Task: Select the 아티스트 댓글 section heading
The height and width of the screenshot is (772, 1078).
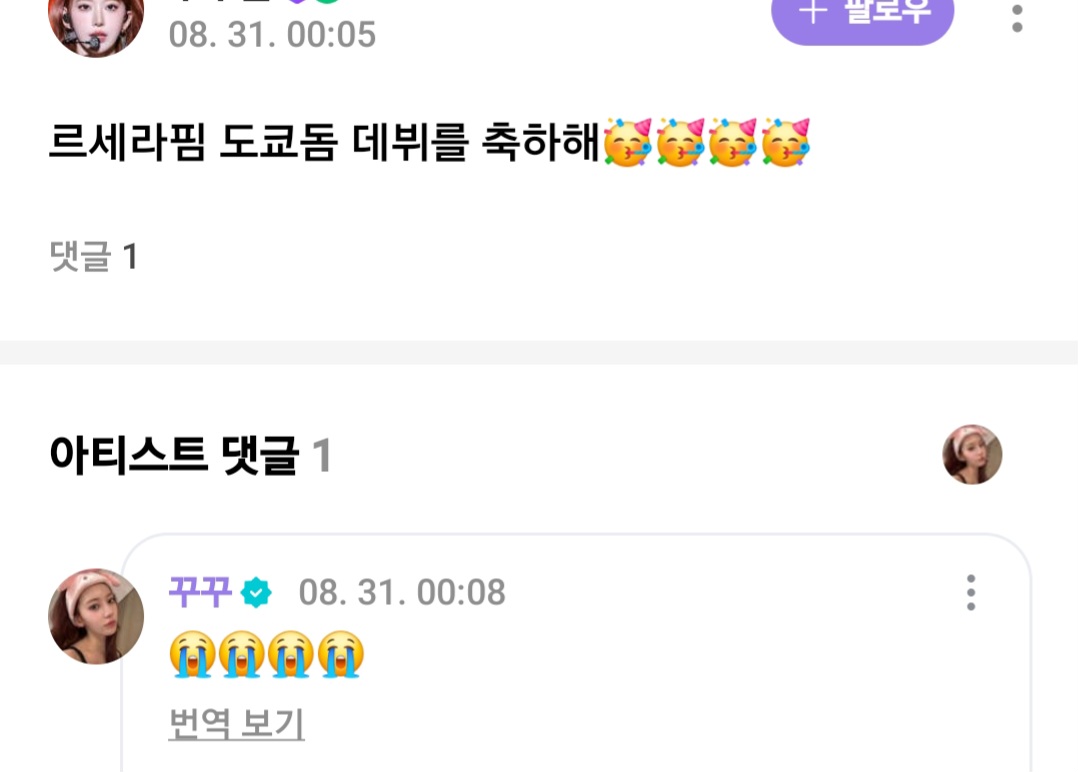Action: tap(174, 455)
